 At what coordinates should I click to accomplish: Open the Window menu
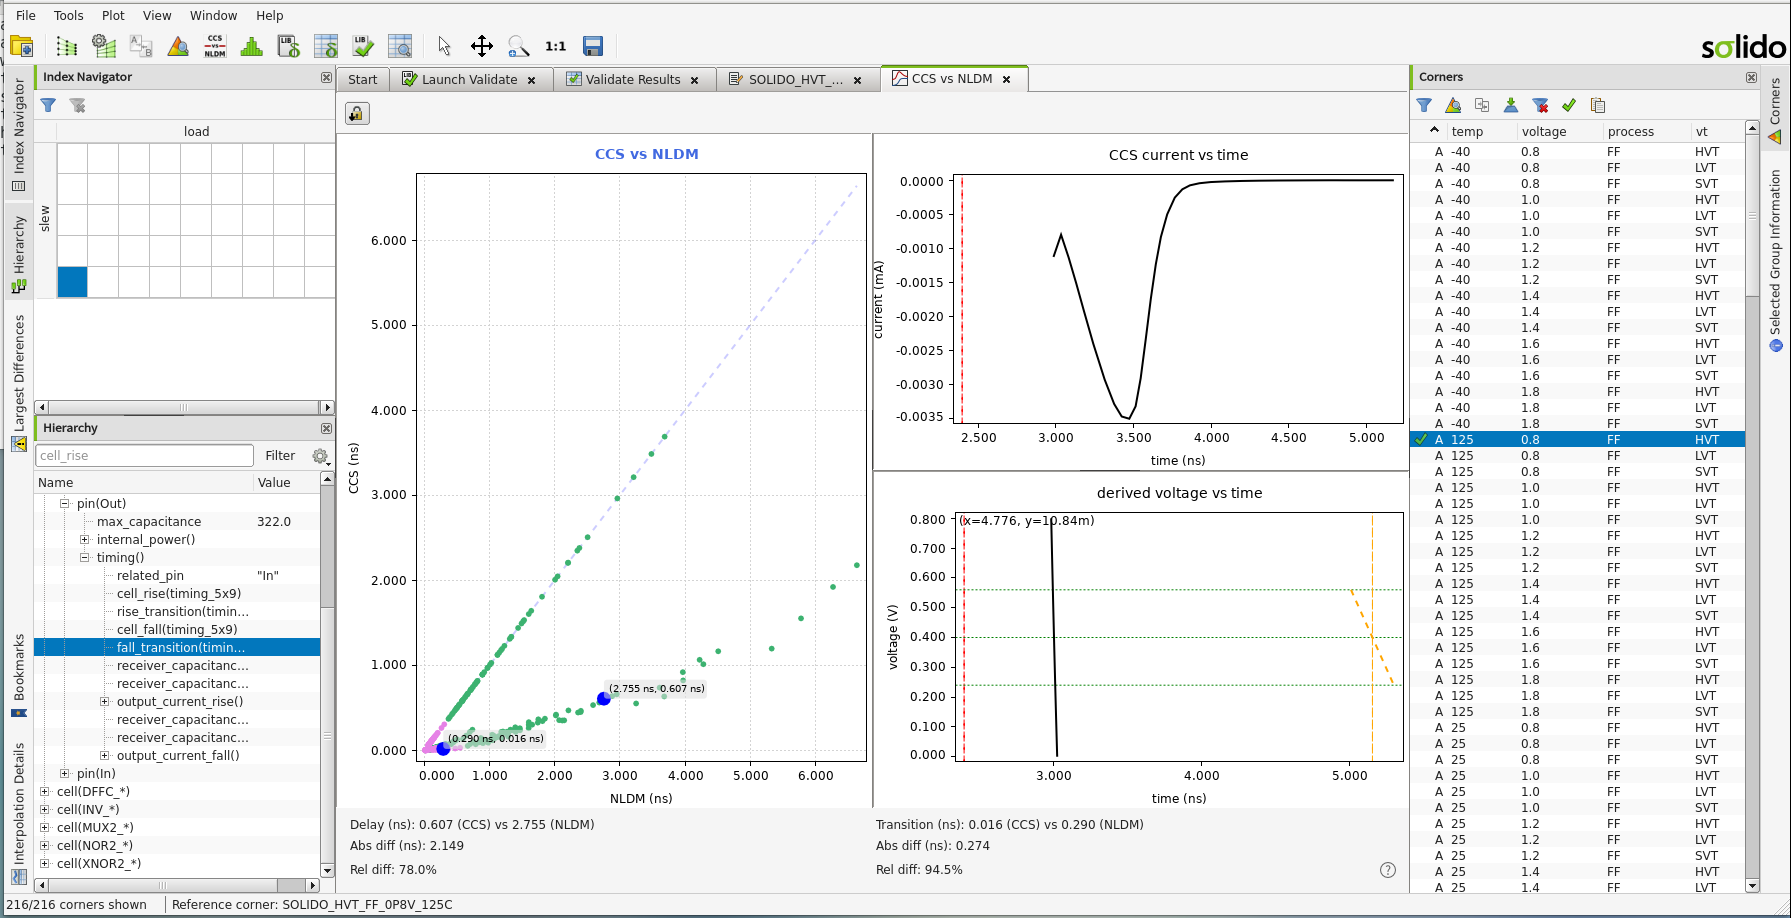coord(214,15)
